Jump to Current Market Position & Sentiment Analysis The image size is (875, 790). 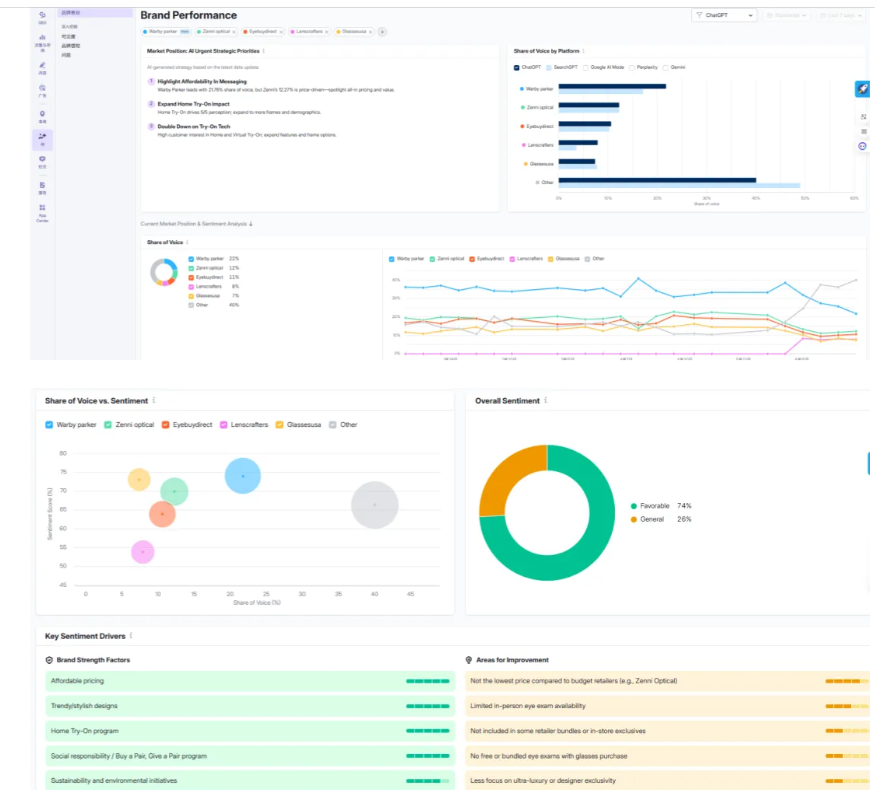tap(196, 224)
